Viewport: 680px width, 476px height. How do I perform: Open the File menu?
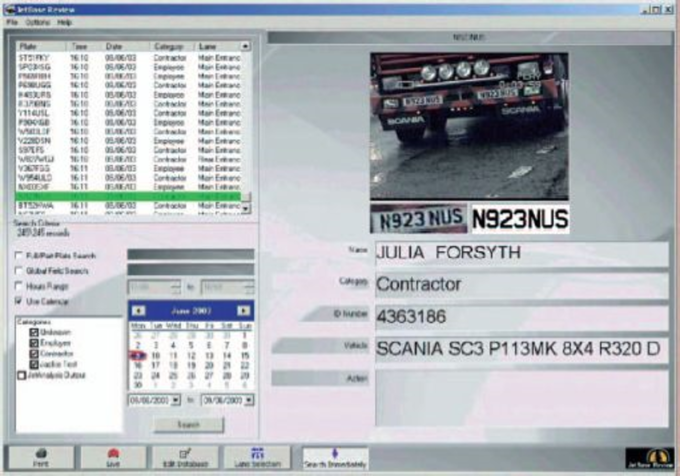[12, 22]
